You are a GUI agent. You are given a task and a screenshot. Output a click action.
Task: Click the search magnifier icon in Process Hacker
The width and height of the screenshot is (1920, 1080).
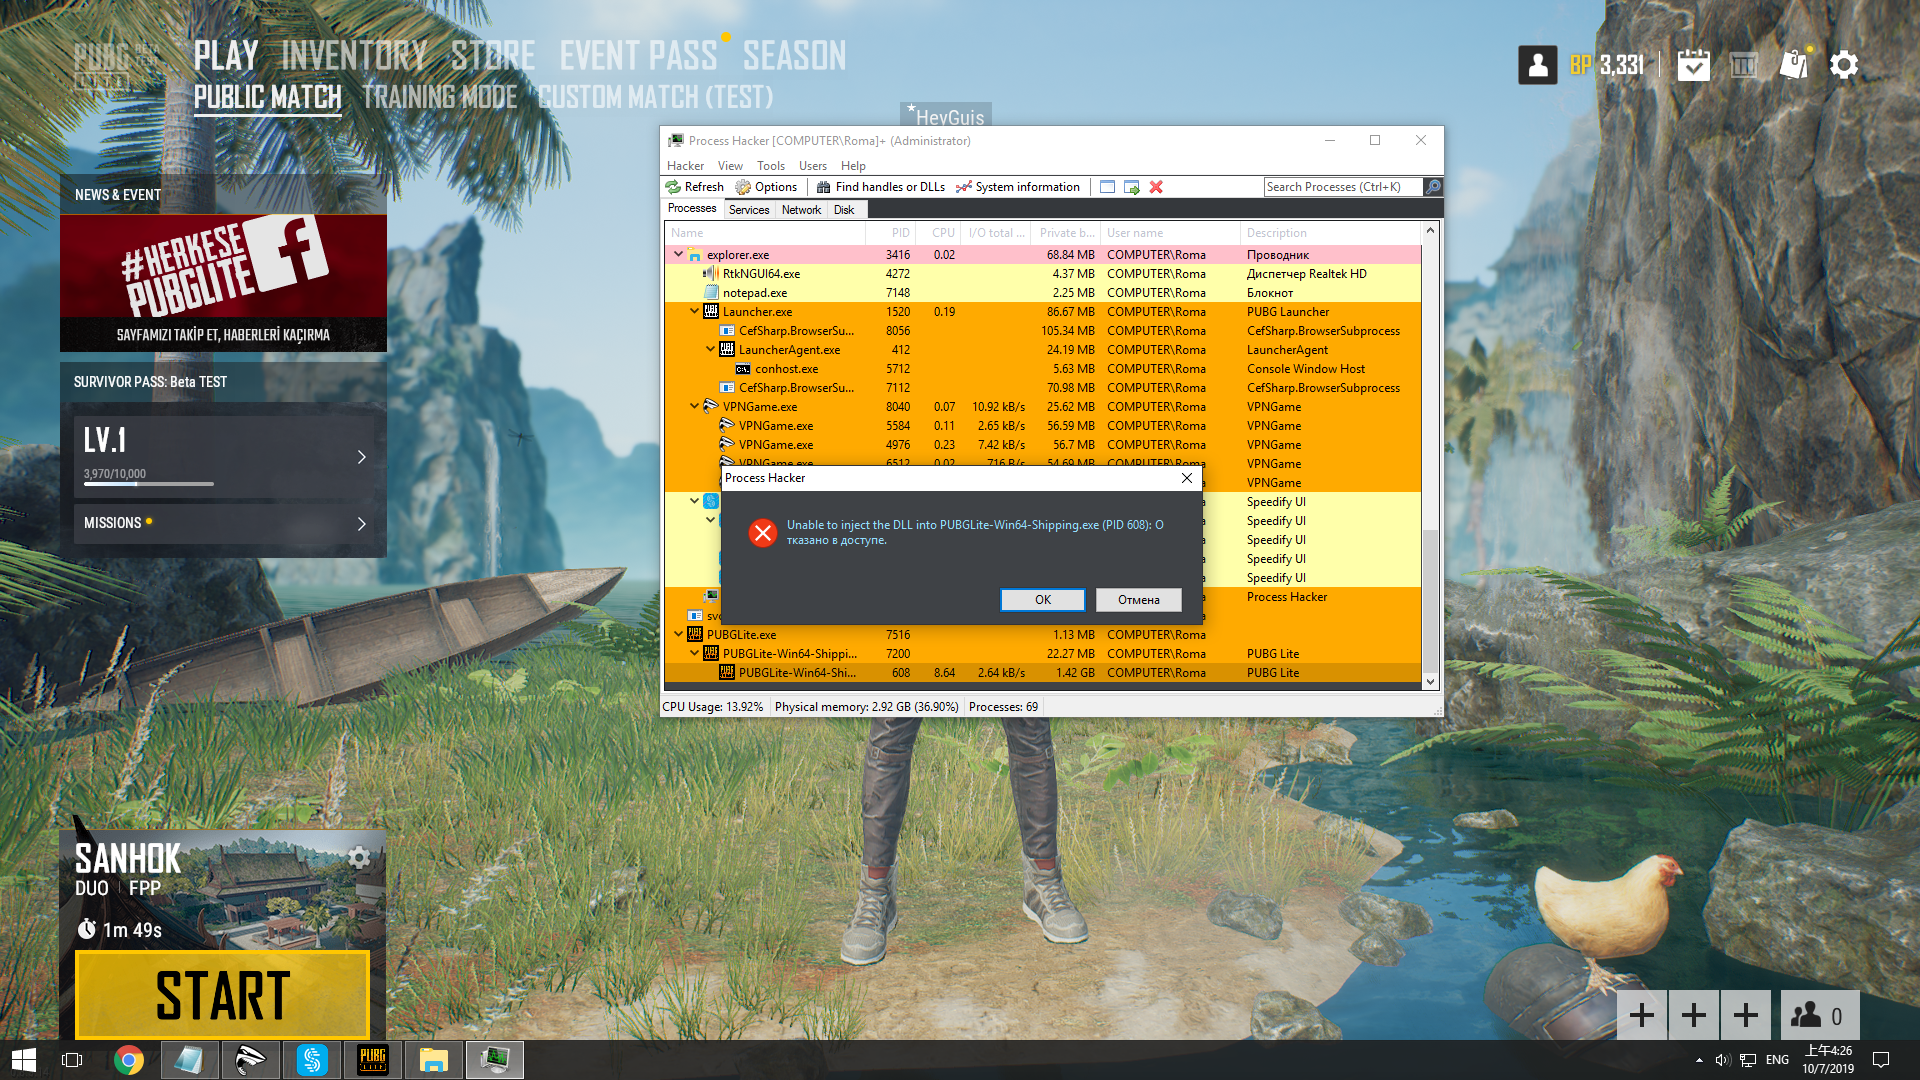[1433, 187]
